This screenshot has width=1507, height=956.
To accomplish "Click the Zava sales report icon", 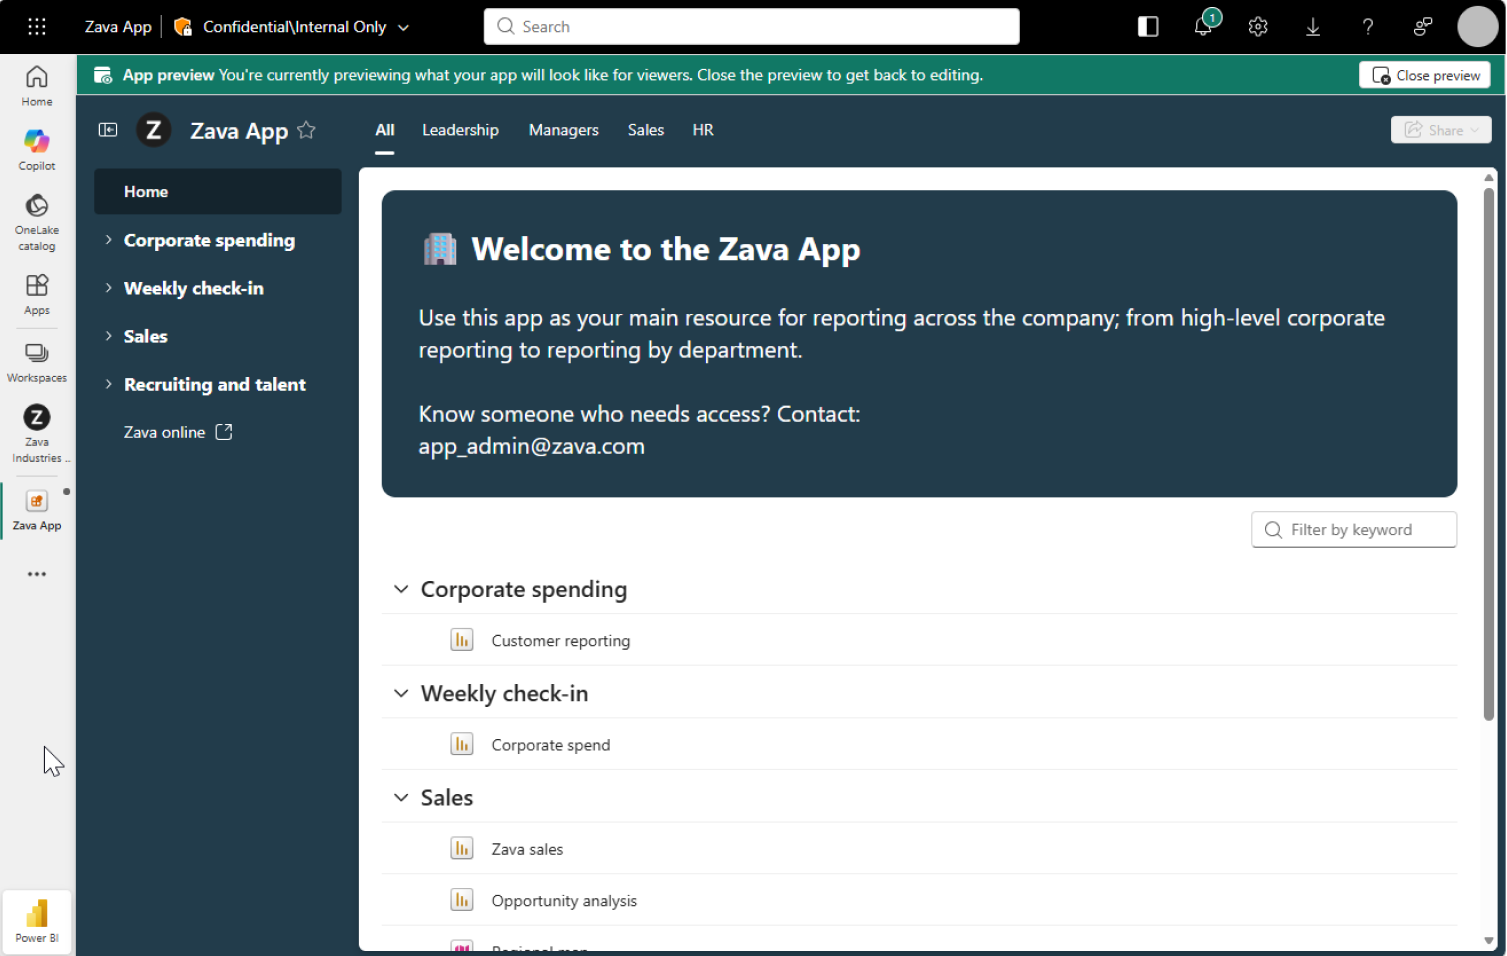I will point(462,848).
